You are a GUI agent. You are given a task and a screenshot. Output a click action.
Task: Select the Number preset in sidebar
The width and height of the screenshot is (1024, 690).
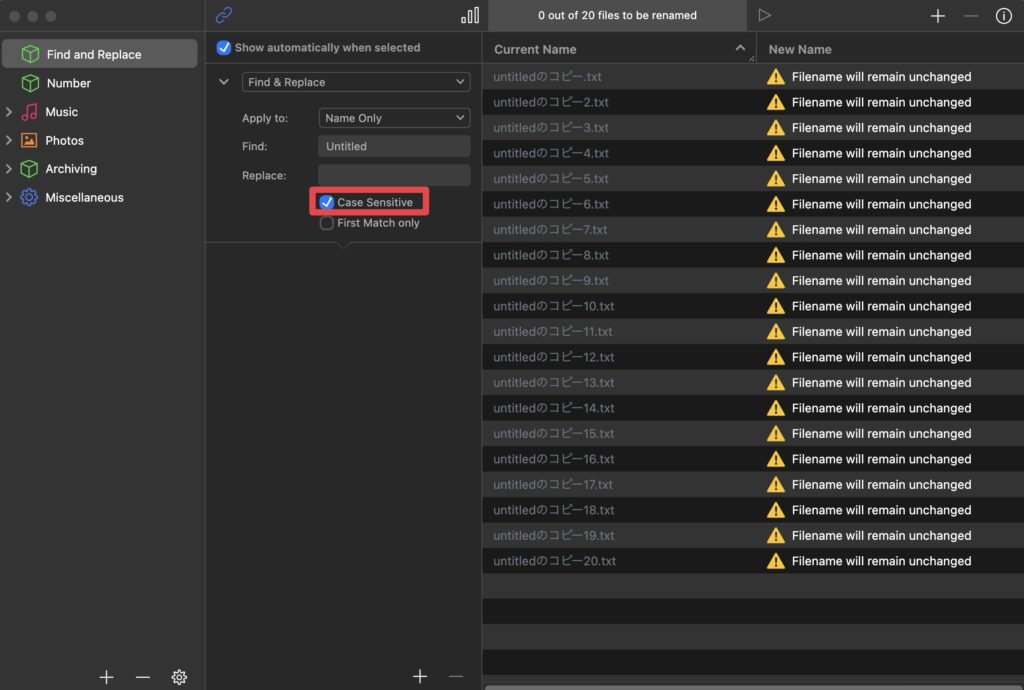(68, 83)
